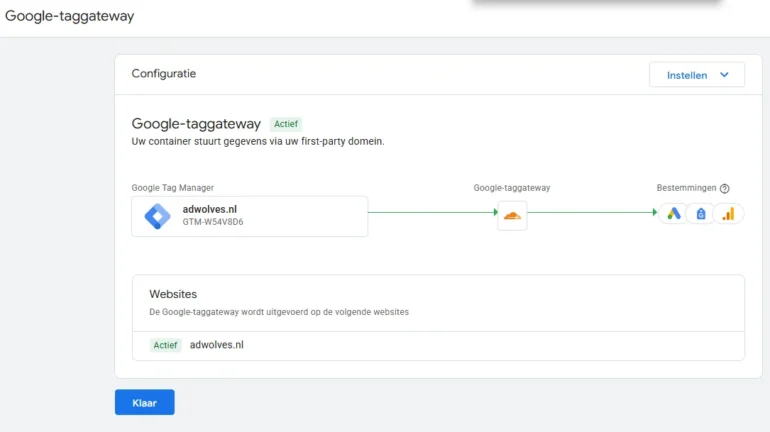Select the adwolves.nl container card
The width and height of the screenshot is (770, 432).
click(x=249, y=216)
